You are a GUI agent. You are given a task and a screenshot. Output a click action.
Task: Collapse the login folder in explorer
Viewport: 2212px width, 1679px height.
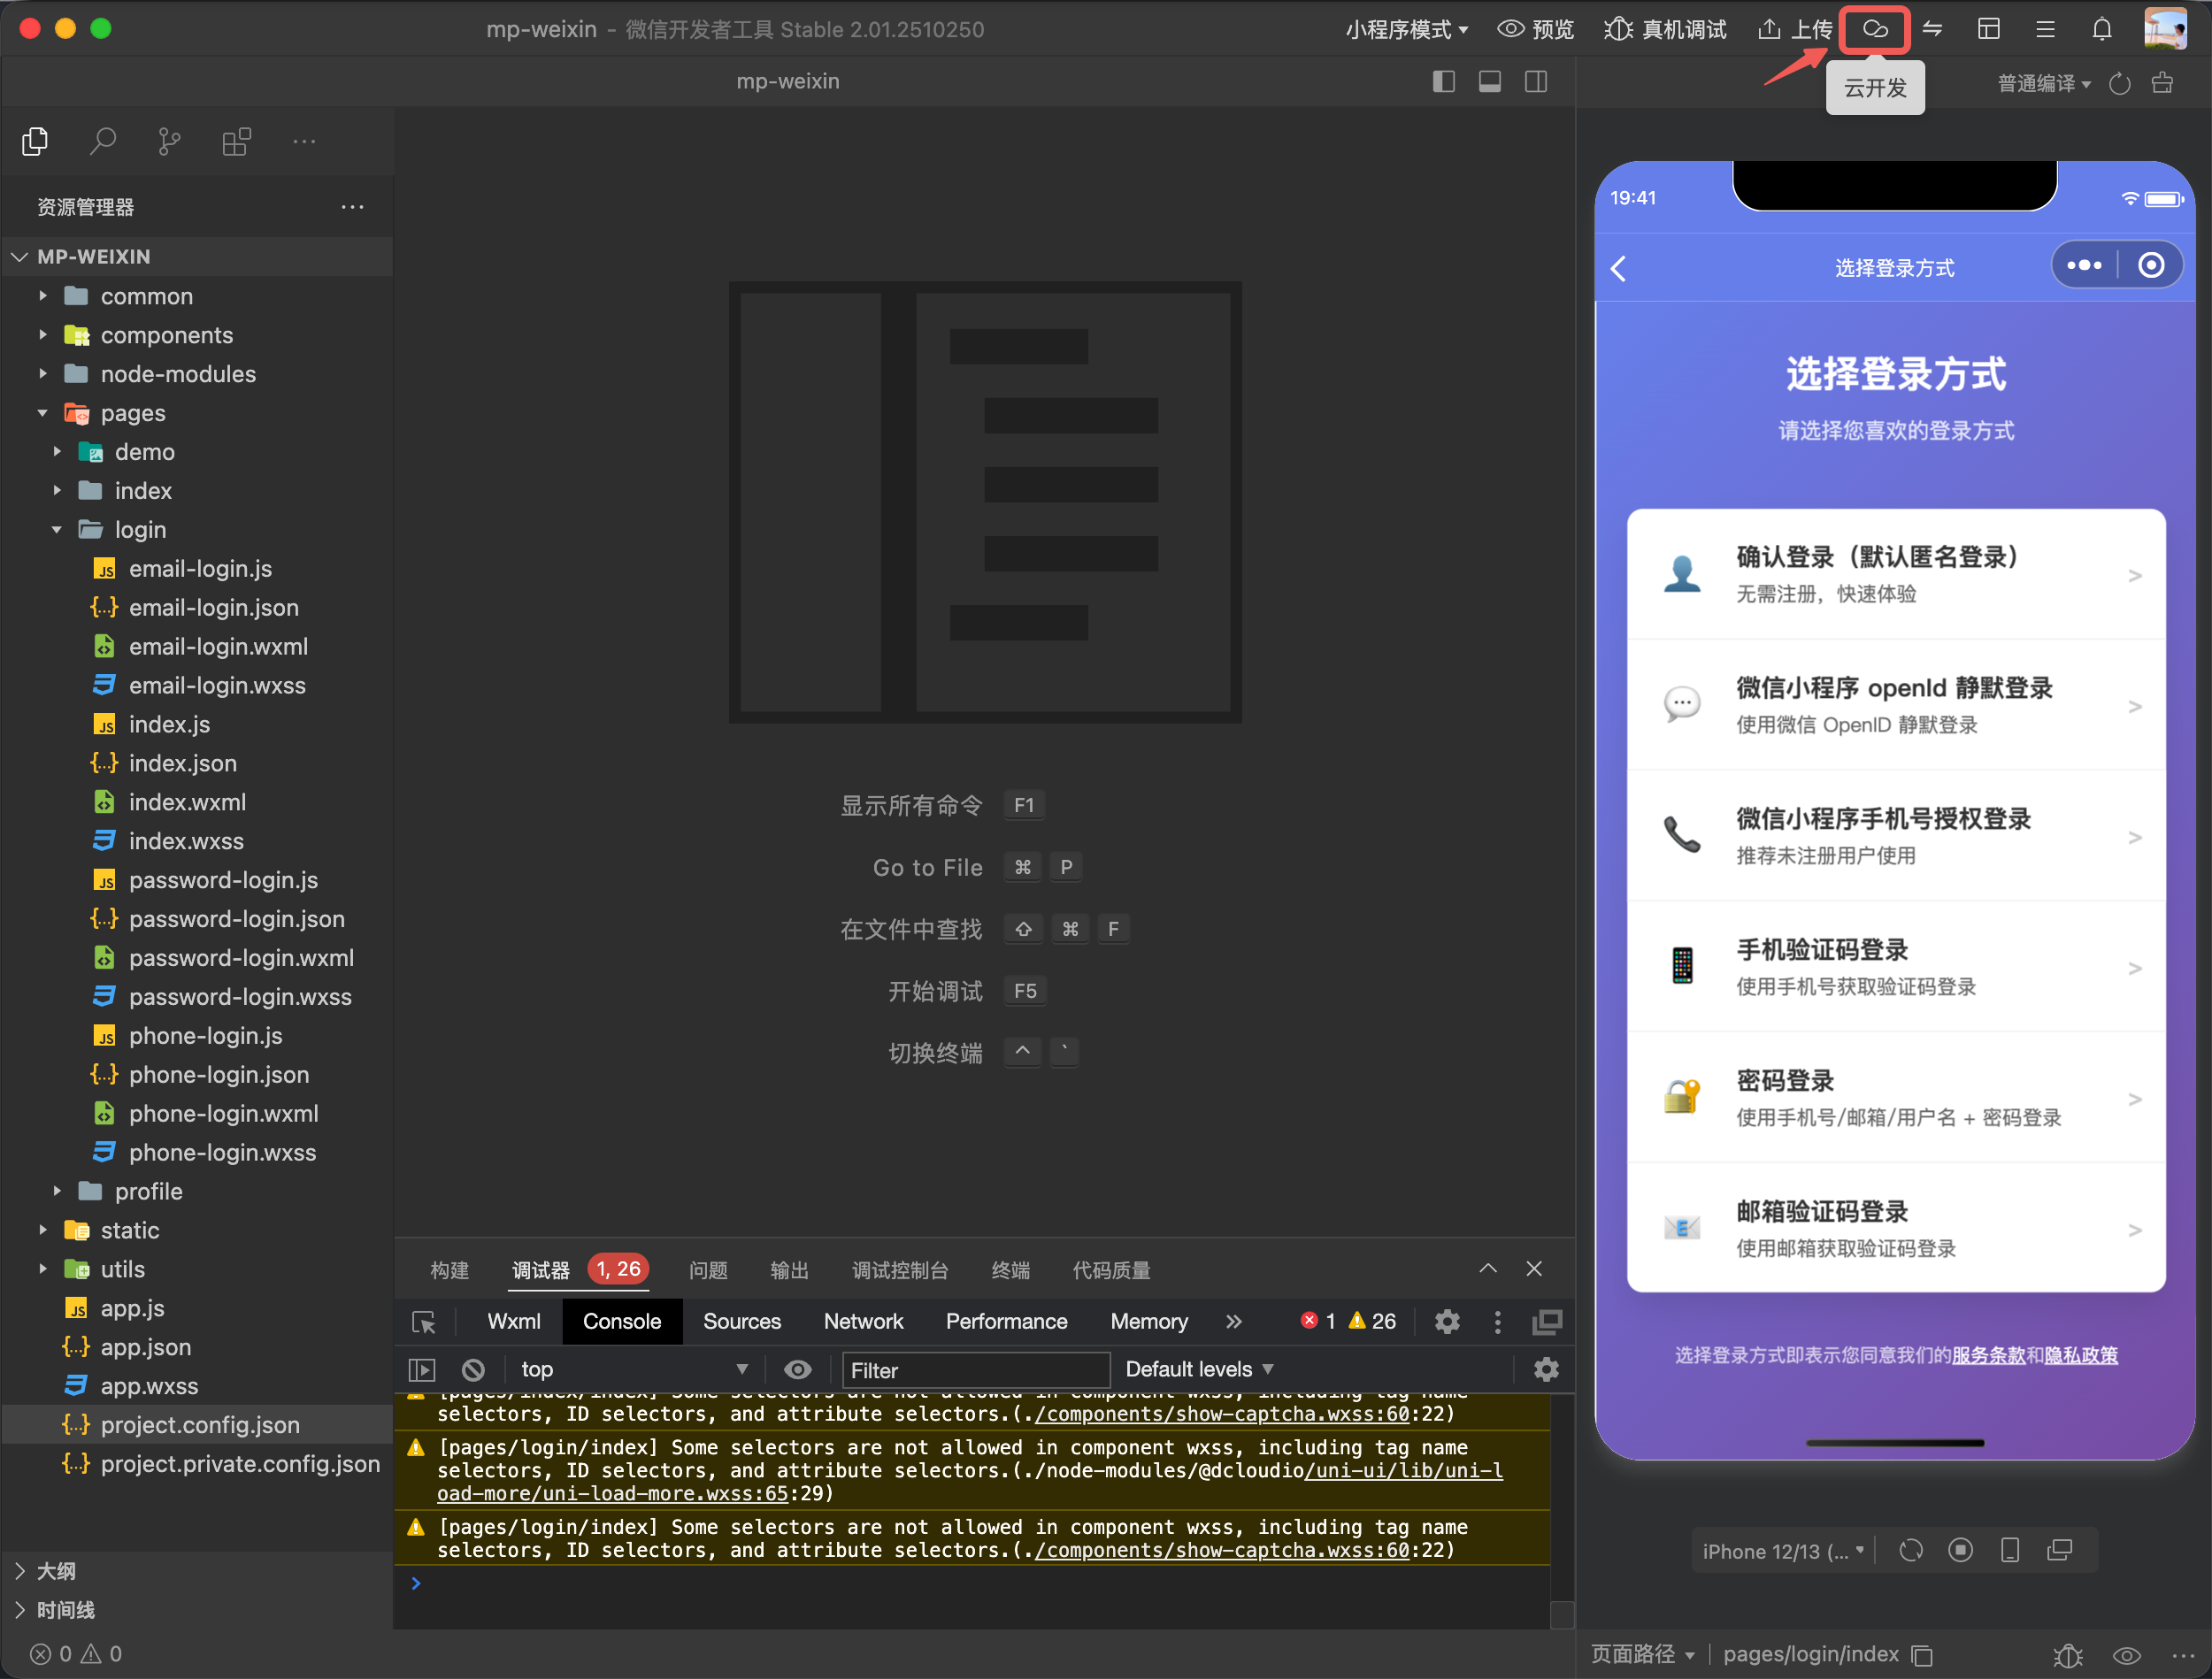(x=140, y=529)
